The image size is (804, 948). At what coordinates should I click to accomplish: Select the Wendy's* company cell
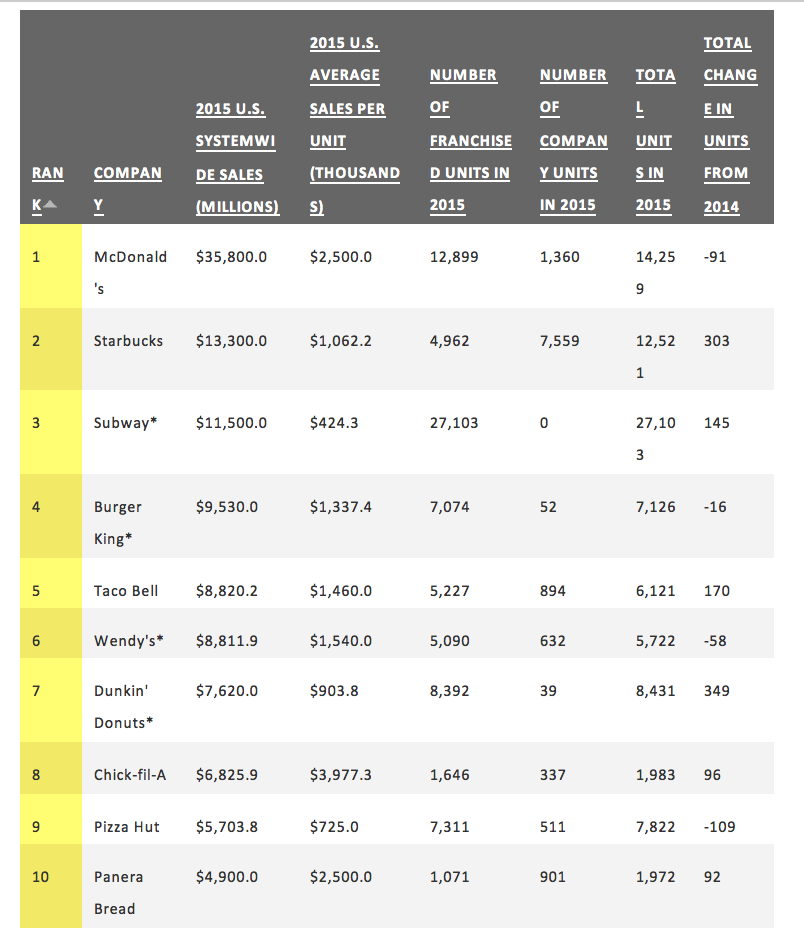[128, 640]
